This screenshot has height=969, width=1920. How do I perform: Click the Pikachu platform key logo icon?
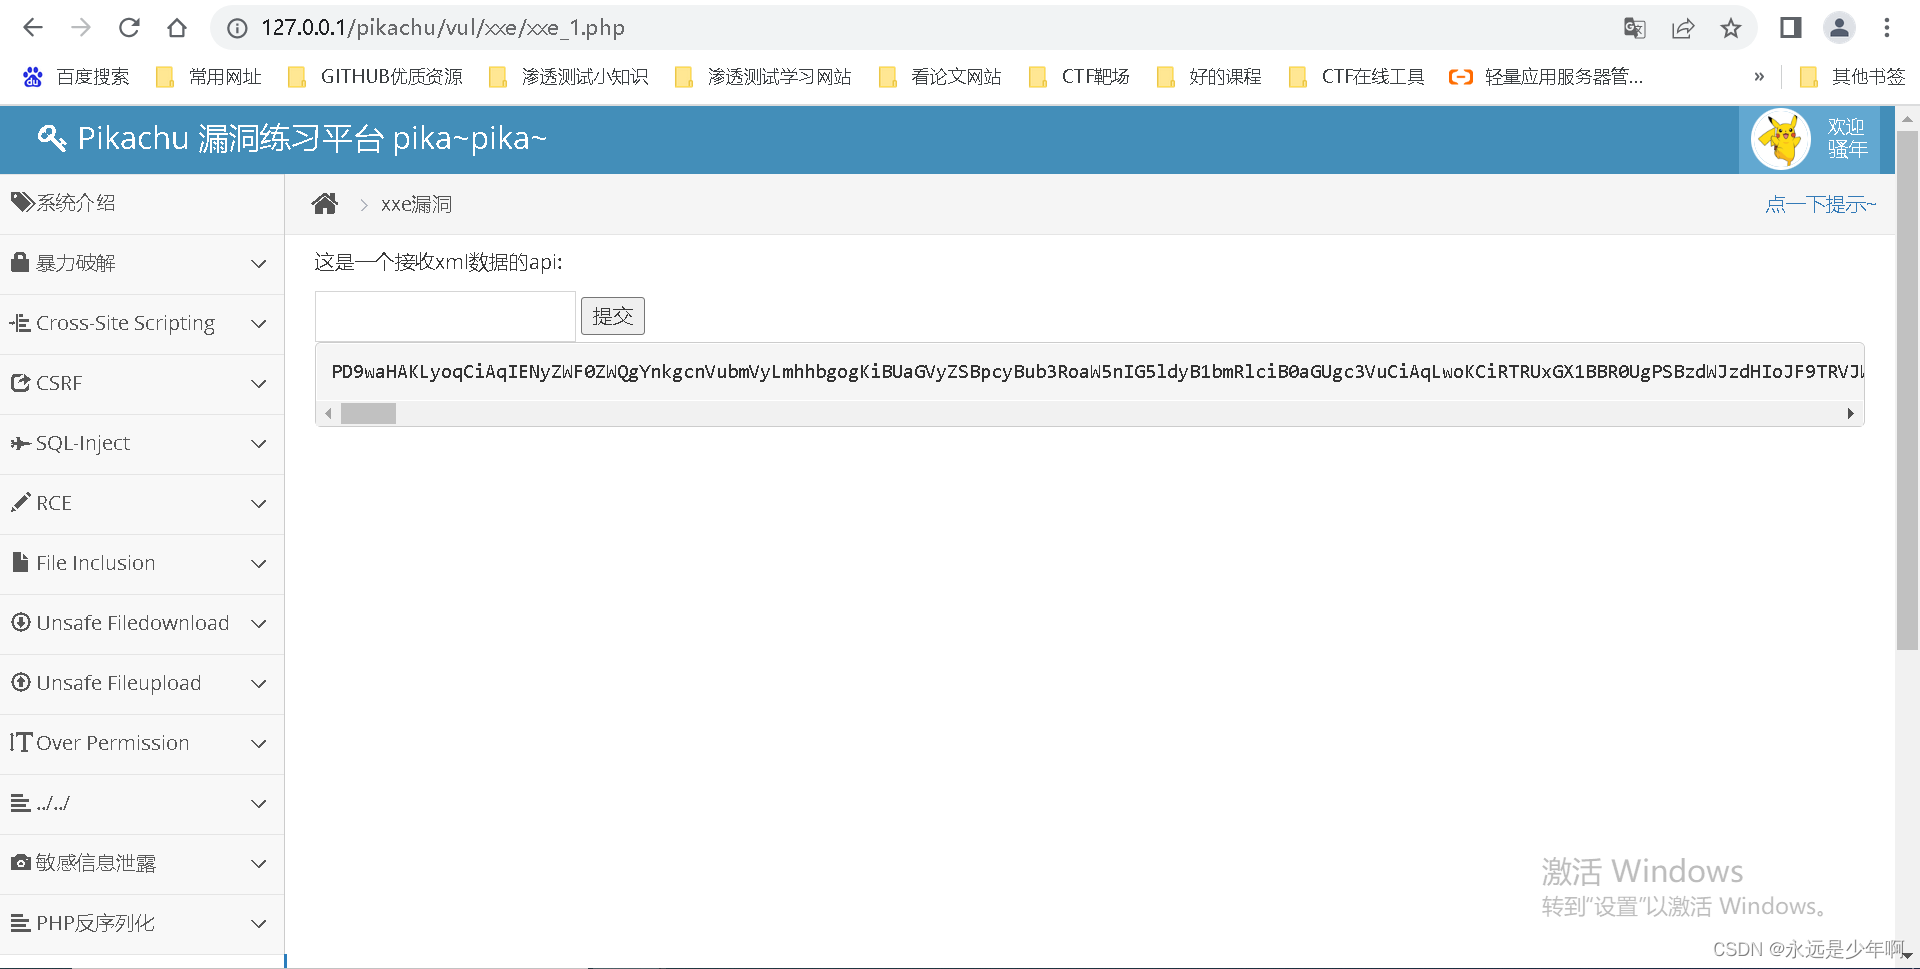coord(52,138)
